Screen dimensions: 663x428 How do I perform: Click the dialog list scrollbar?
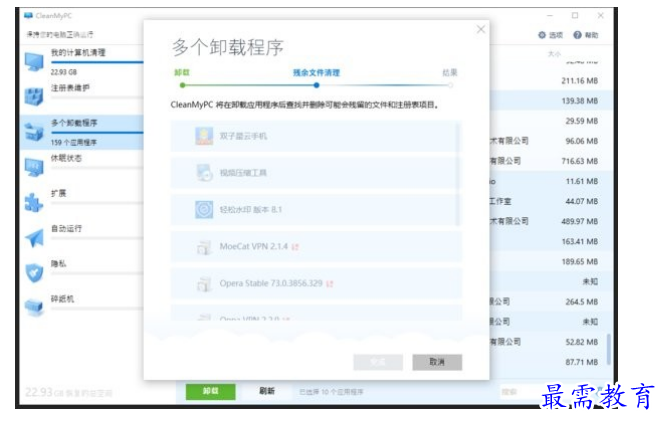click(458, 173)
